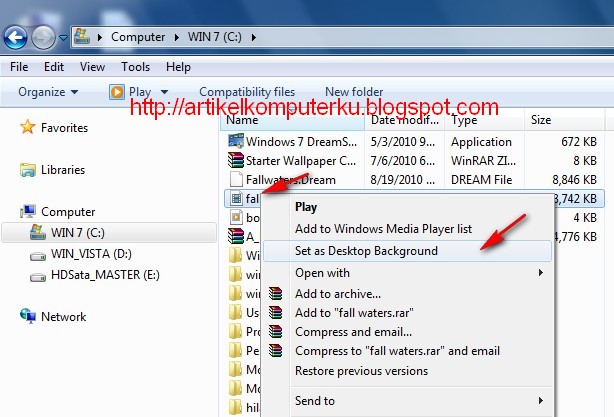
Task: Open the recent pages dropdown arrow
Action: [63, 38]
